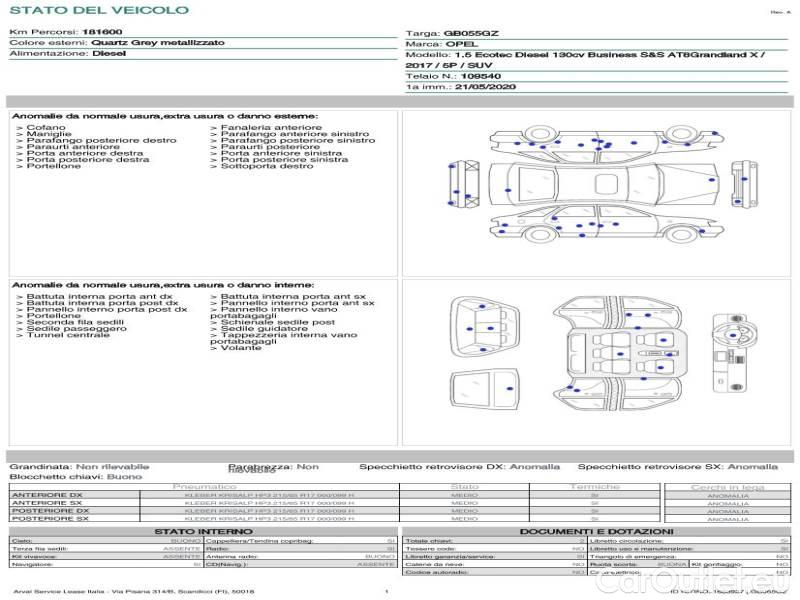Image resolution: width=800 pixels, height=600 pixels.
Task: Click Specchietto retrovisore DX: Anomalia
Action: coord(459,466)
